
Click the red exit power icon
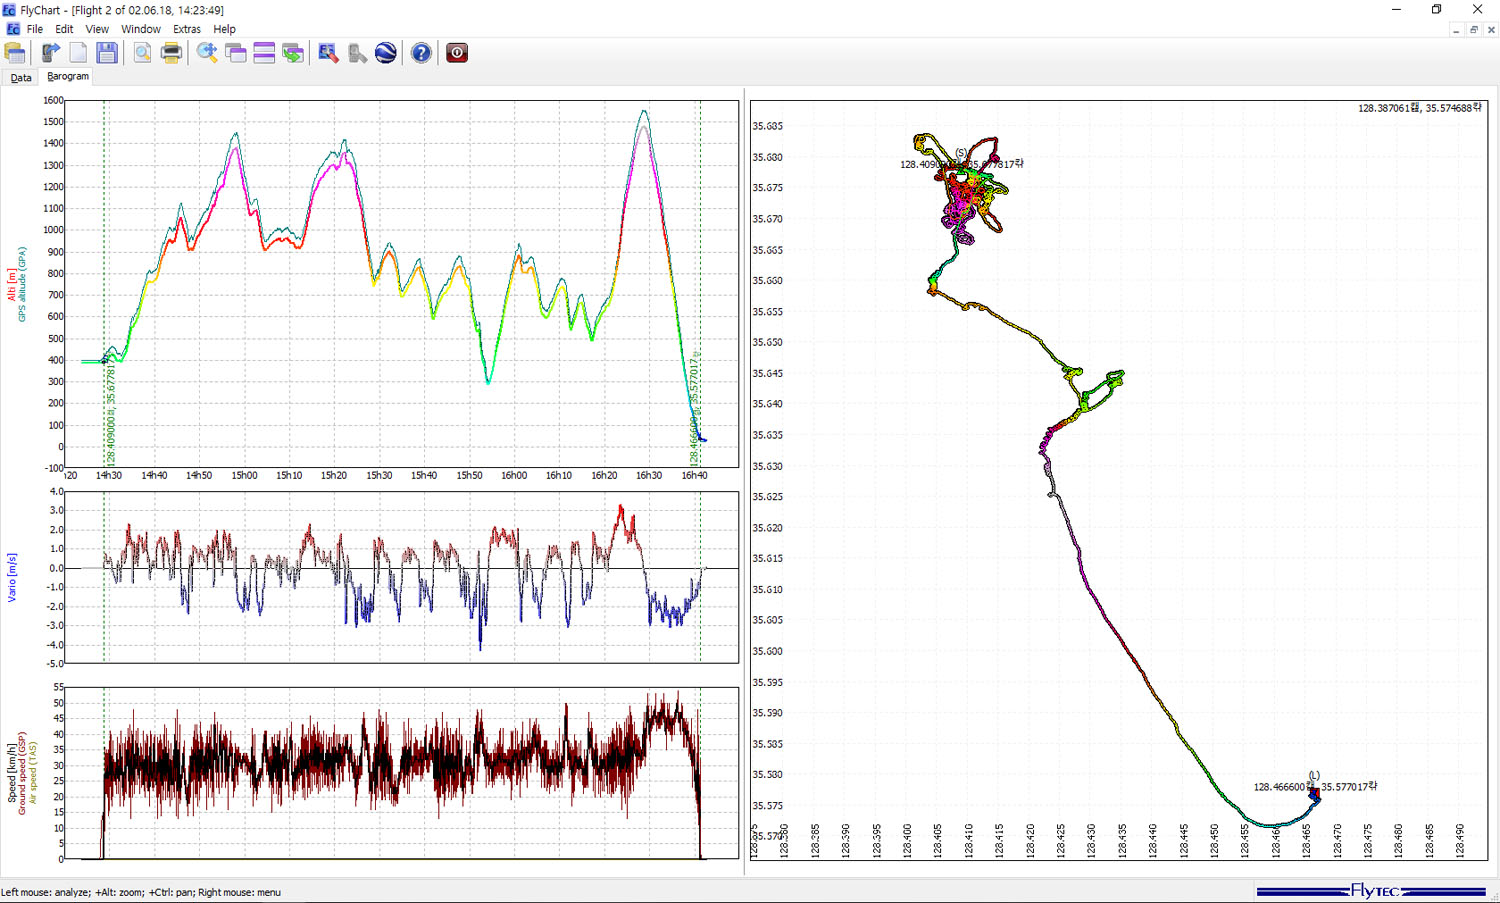click(457, 53)
